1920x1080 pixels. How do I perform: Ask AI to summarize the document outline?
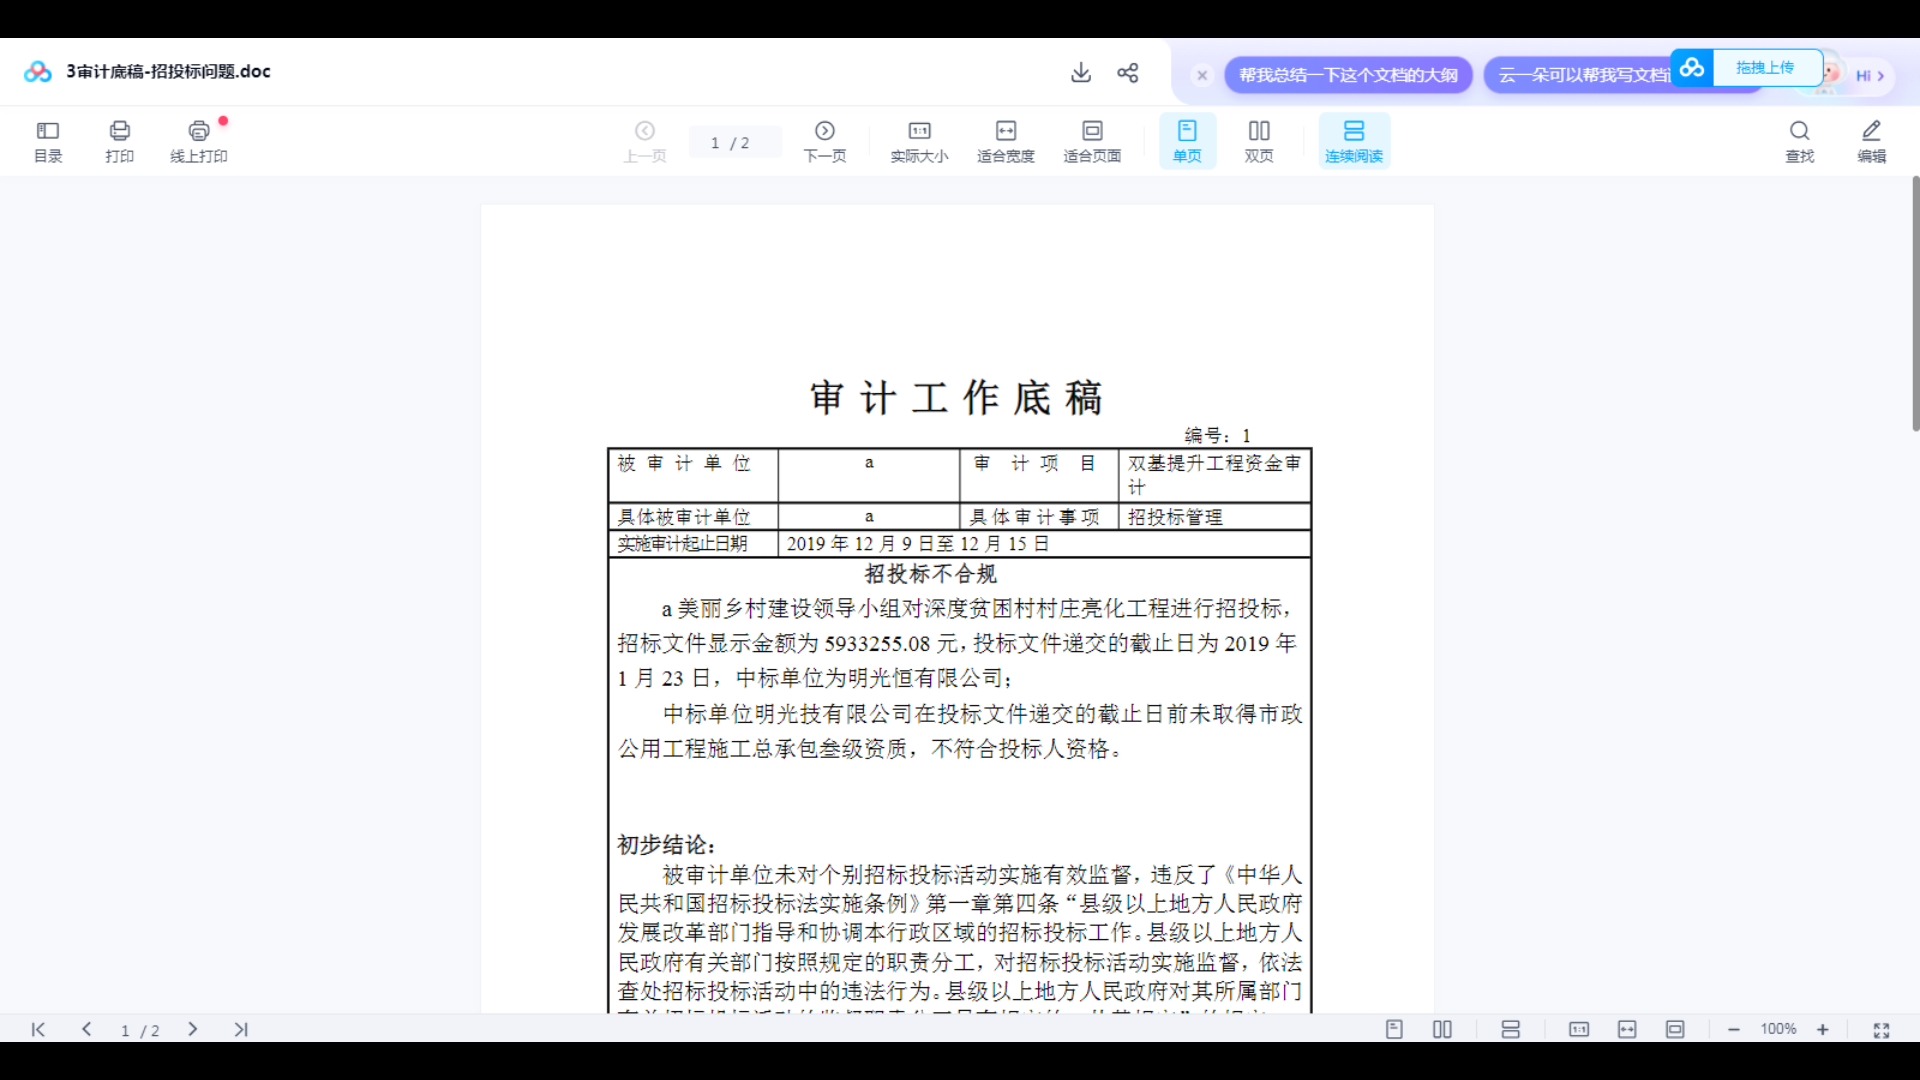click(1347, 74)
